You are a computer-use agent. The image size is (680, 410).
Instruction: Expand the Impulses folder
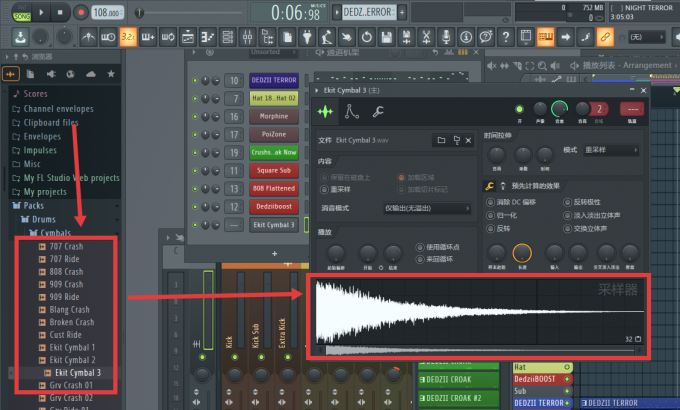40,150
